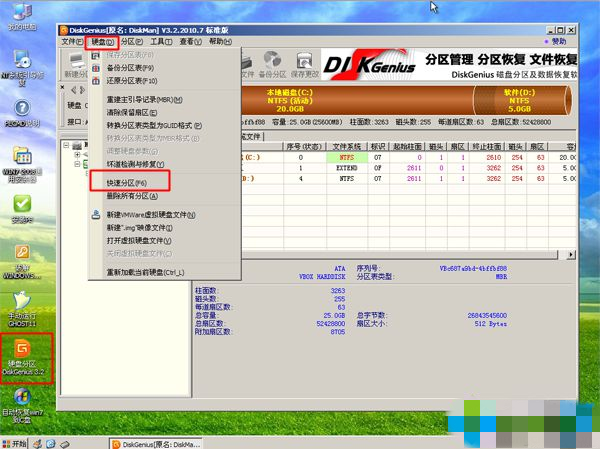Click the first quick launch icon
The height and width of the screenshot is (449, 600).
pos(37,444)
